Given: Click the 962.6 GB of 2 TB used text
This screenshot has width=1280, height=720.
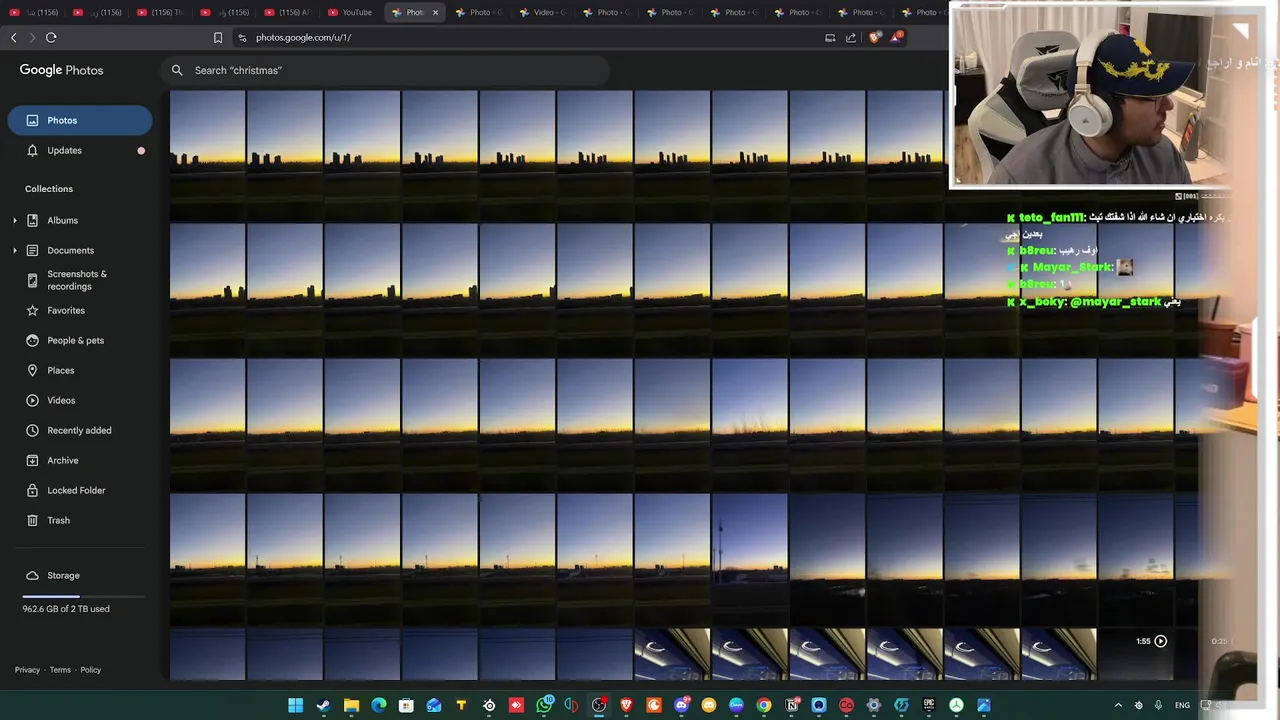Looking at the screenshot, I should point(66,609).
